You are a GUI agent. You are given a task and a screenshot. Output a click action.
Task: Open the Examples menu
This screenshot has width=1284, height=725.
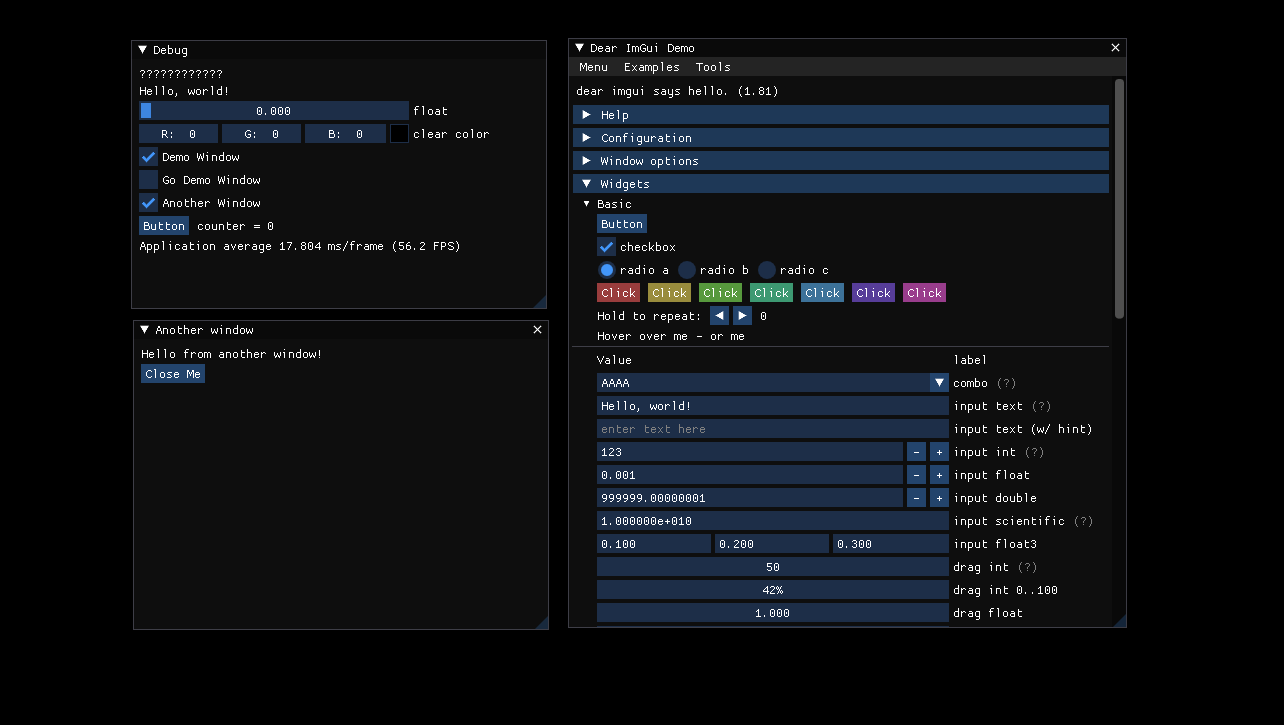[651, 67]
